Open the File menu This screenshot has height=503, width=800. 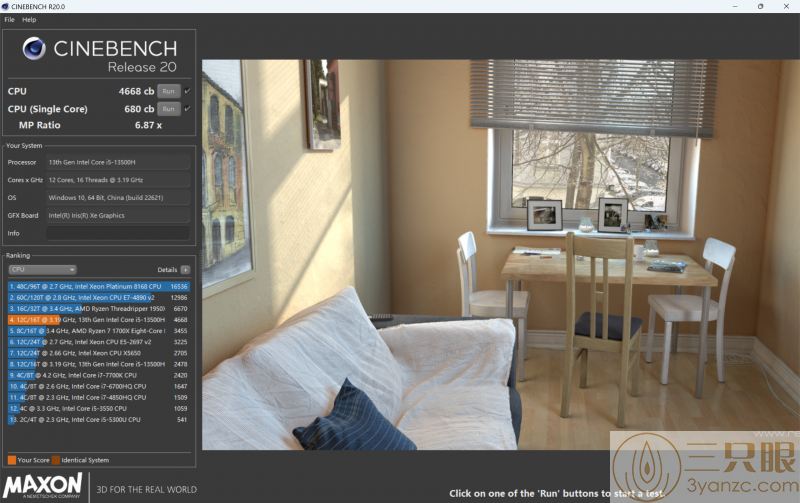[9, 19]
